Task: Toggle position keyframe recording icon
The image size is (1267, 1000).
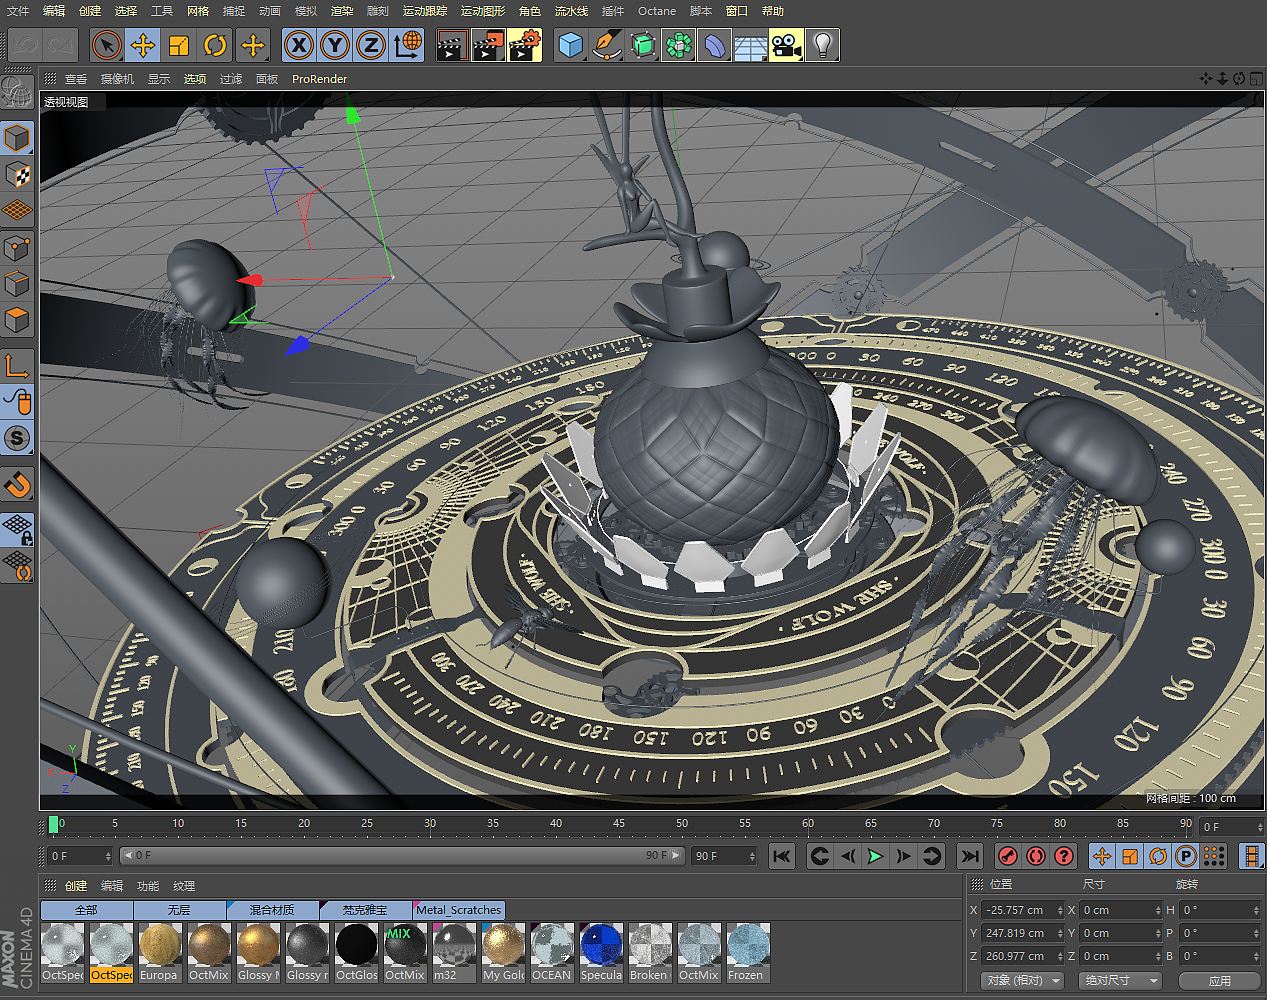Action: point(1102,856)
